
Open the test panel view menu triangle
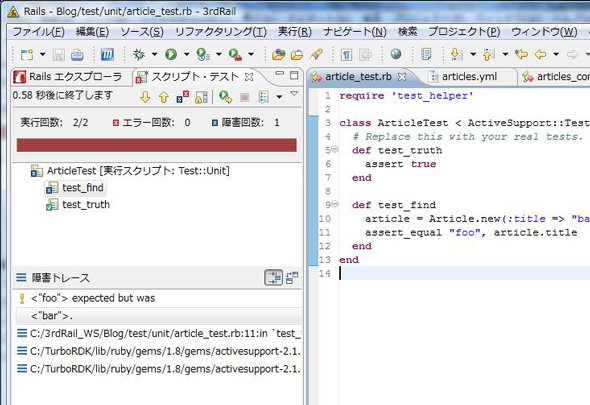coord(294,93)
